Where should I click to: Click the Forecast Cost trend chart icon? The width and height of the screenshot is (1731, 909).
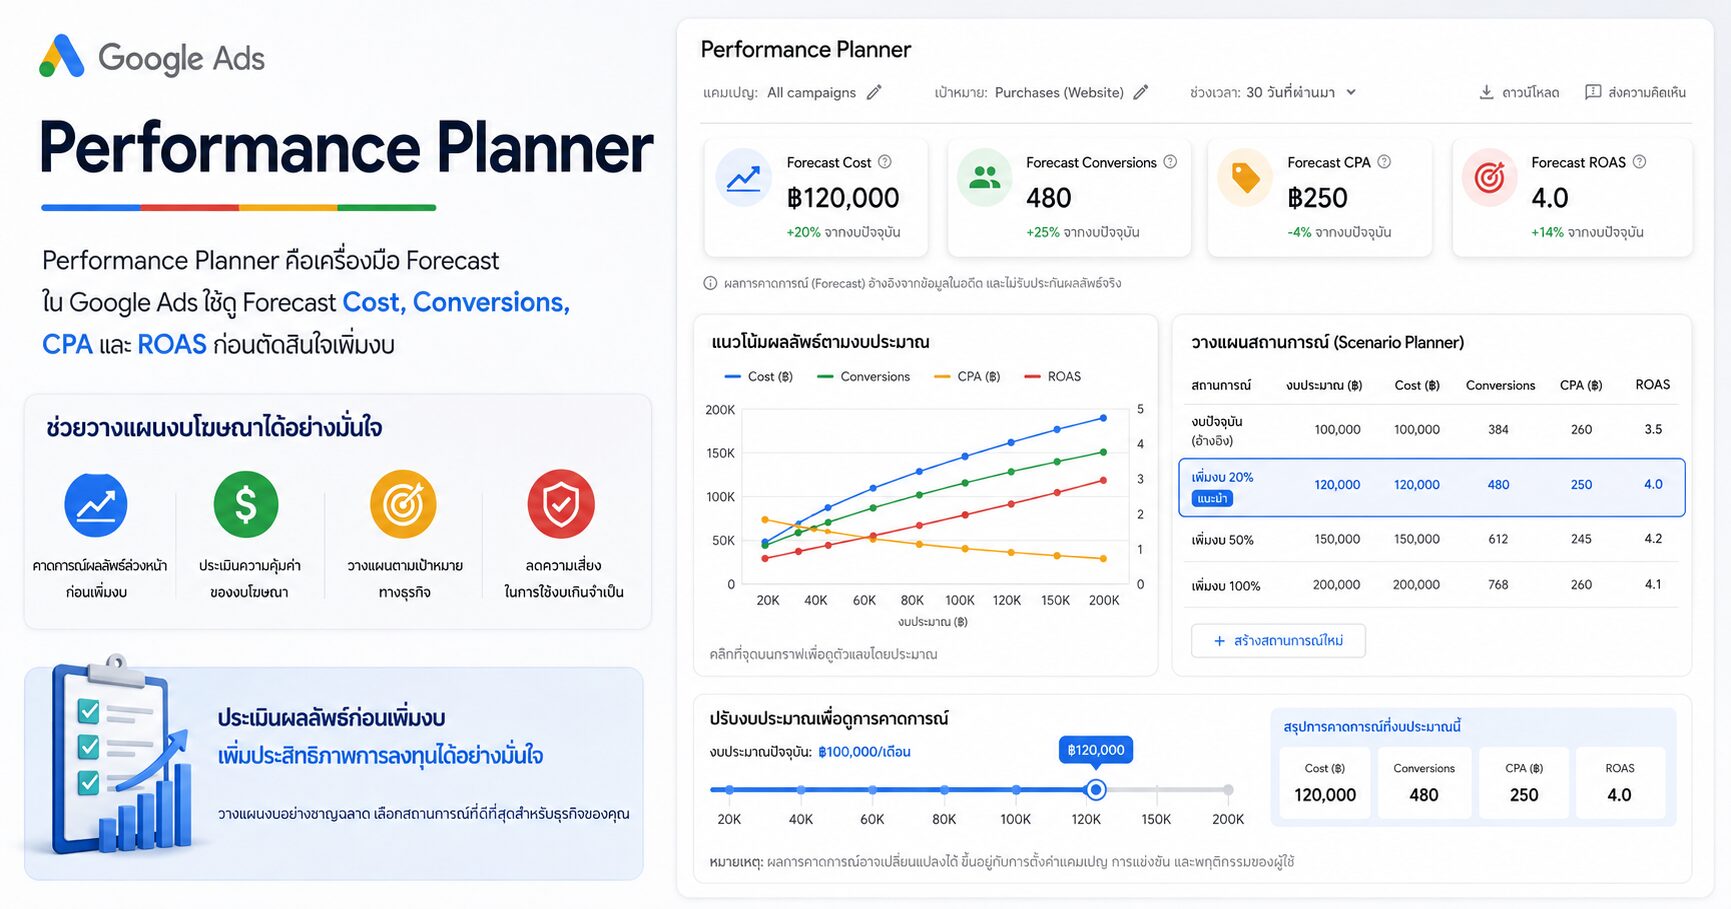[743, 178]
